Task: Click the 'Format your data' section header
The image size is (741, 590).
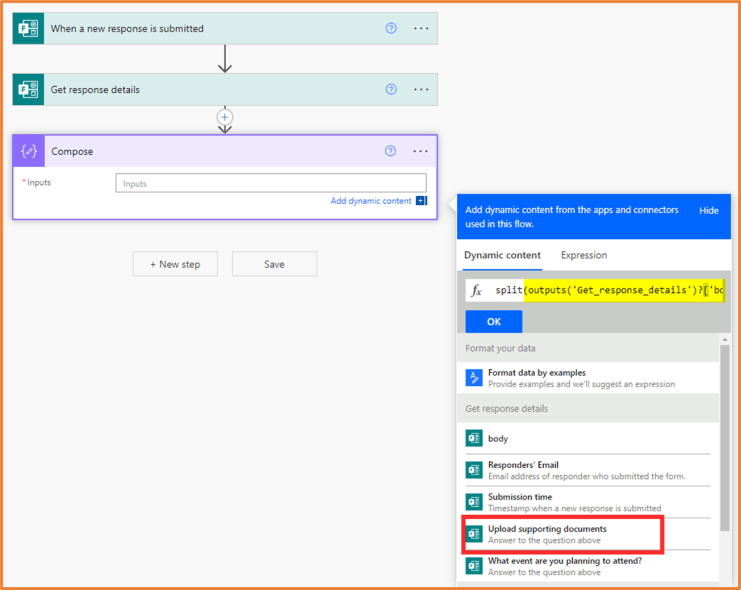Action: (x=588, y=348)
